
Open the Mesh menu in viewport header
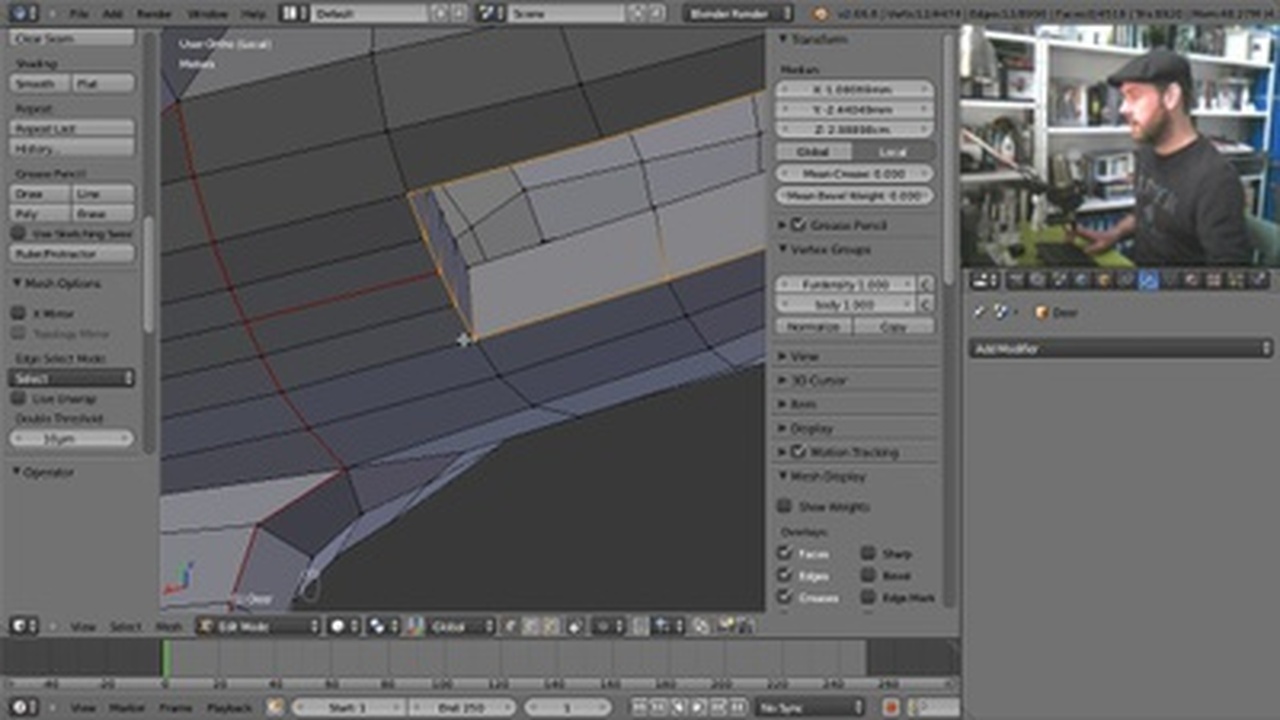169,626
